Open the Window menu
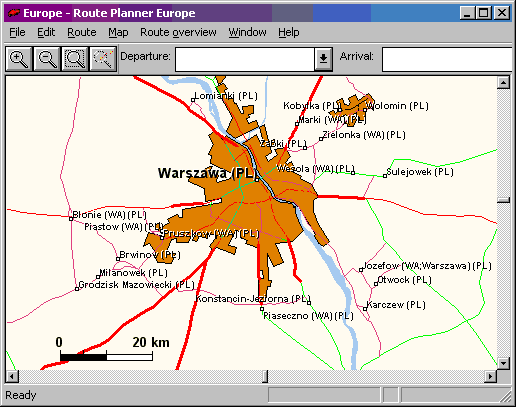The width and height of the screenshot is (516, 407). (247, 32)
